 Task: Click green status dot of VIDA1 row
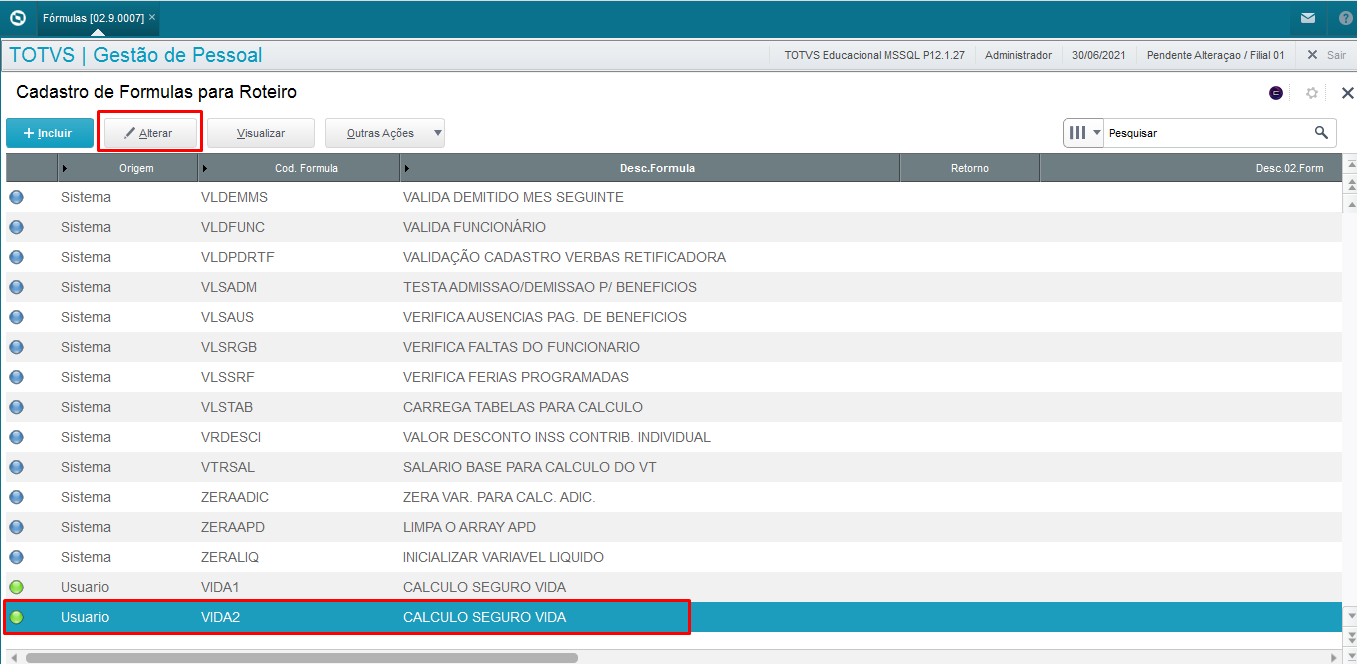(16, 587)
